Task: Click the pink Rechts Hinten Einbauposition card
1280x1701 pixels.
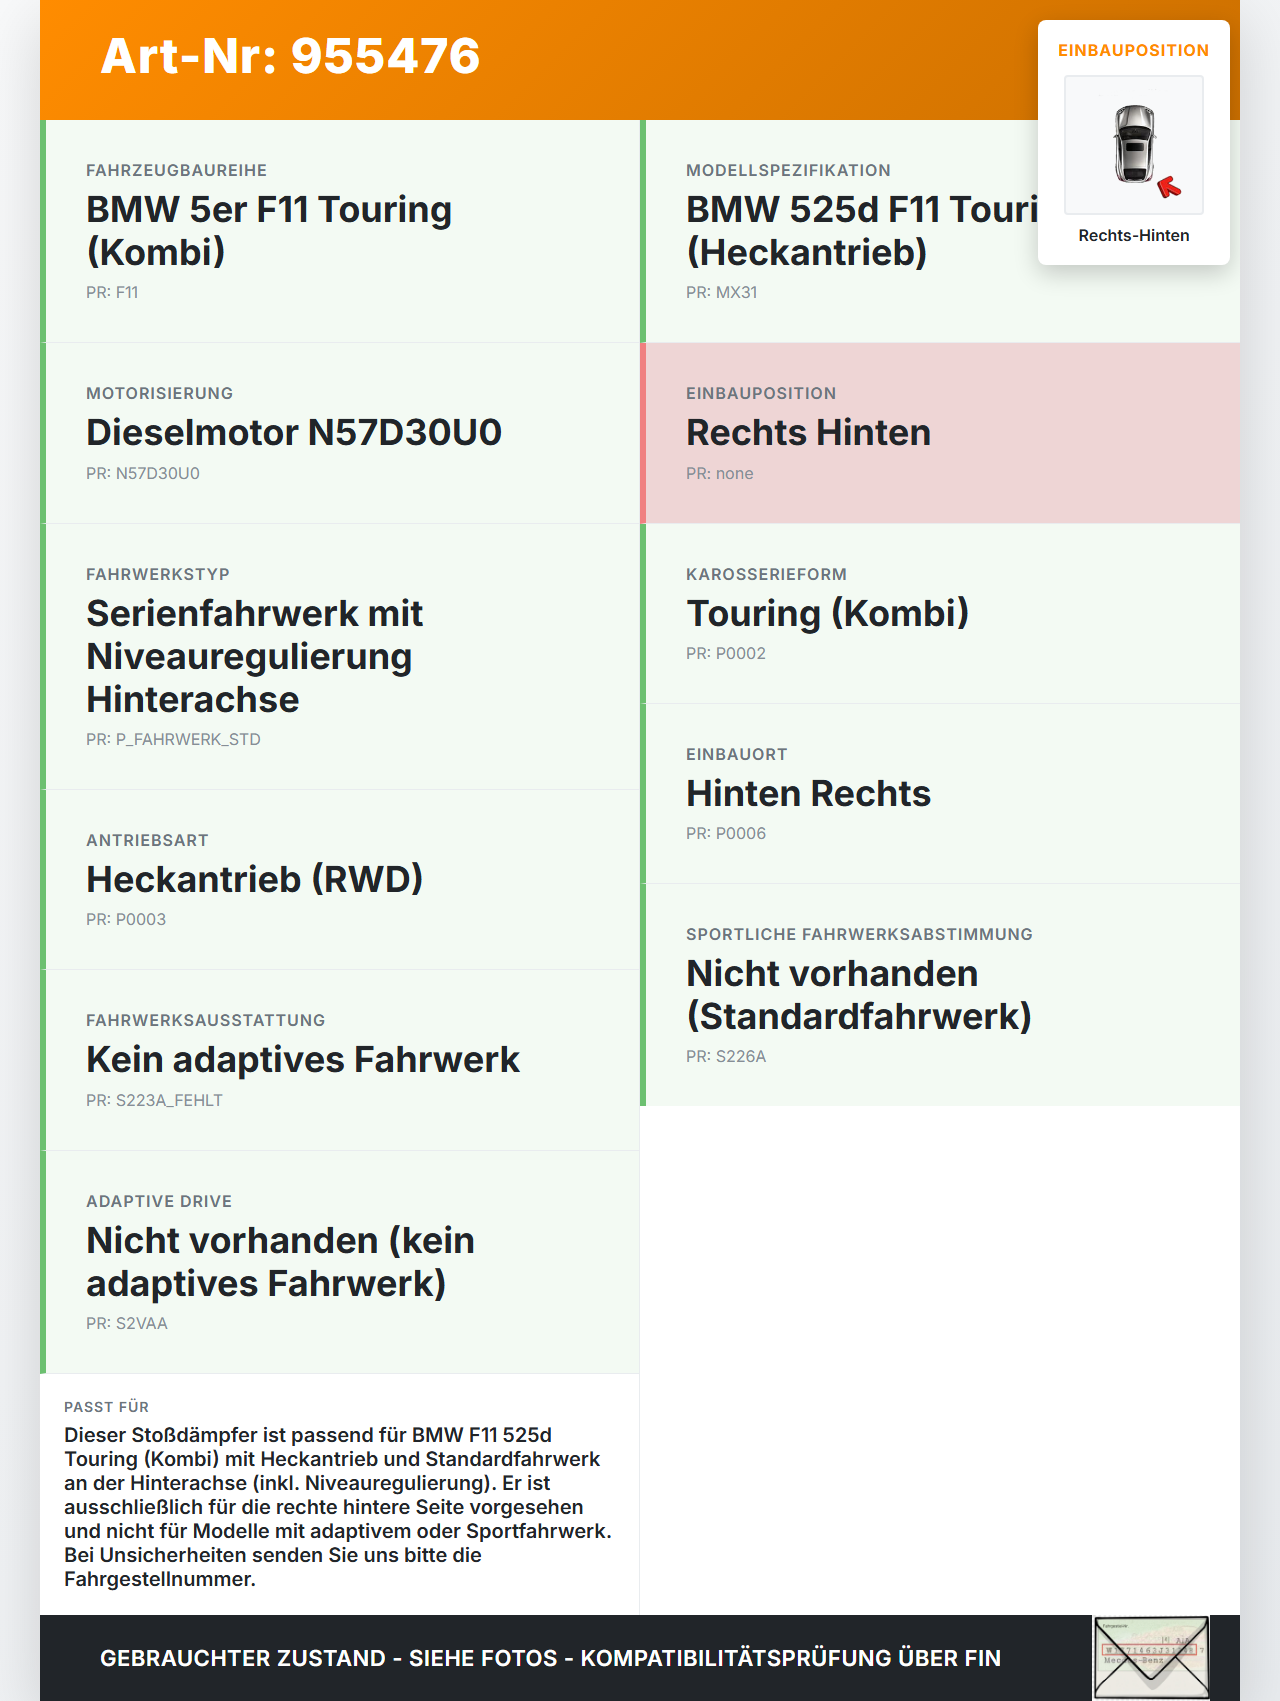Action: 940,433
